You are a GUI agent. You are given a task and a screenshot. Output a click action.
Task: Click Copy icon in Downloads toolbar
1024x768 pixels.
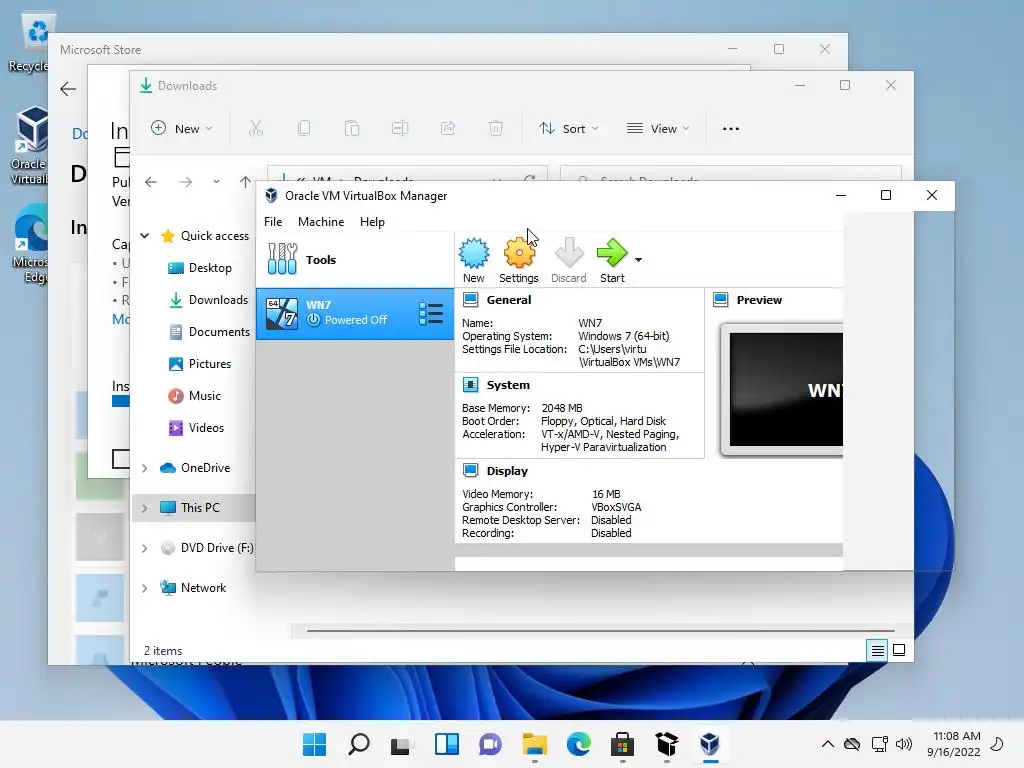point(304,129)
